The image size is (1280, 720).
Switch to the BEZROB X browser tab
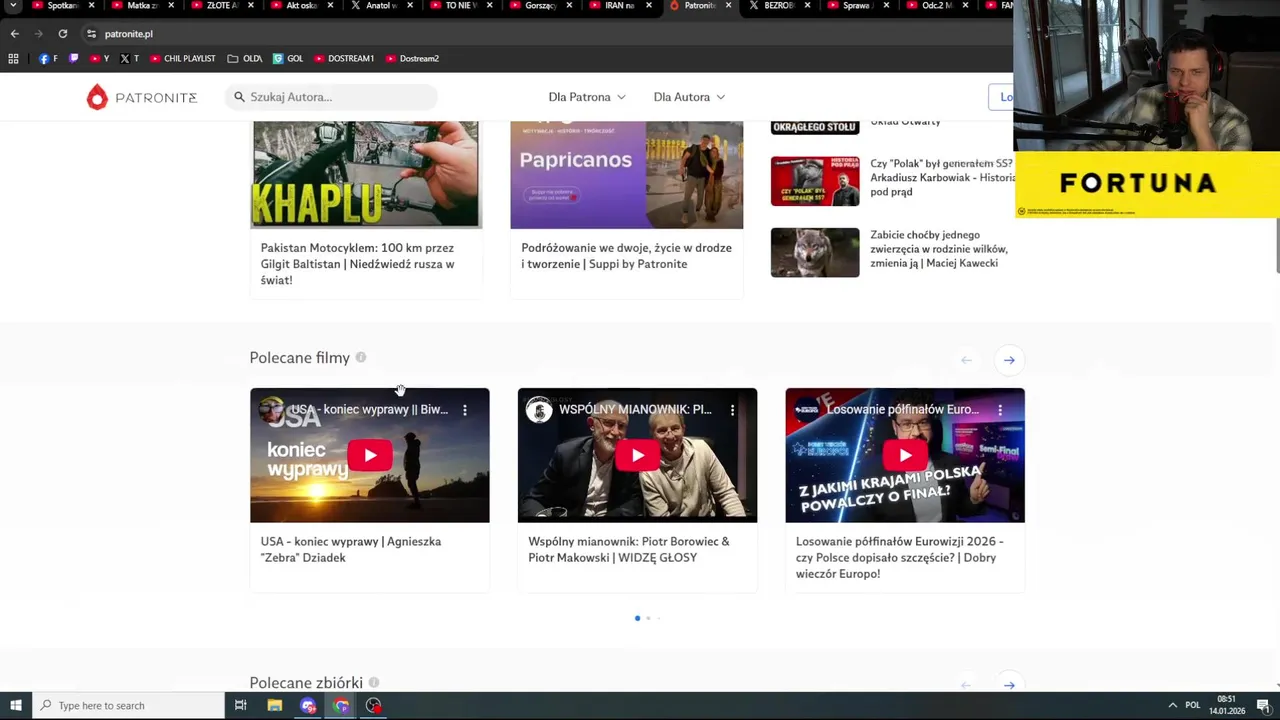(778, 5)
